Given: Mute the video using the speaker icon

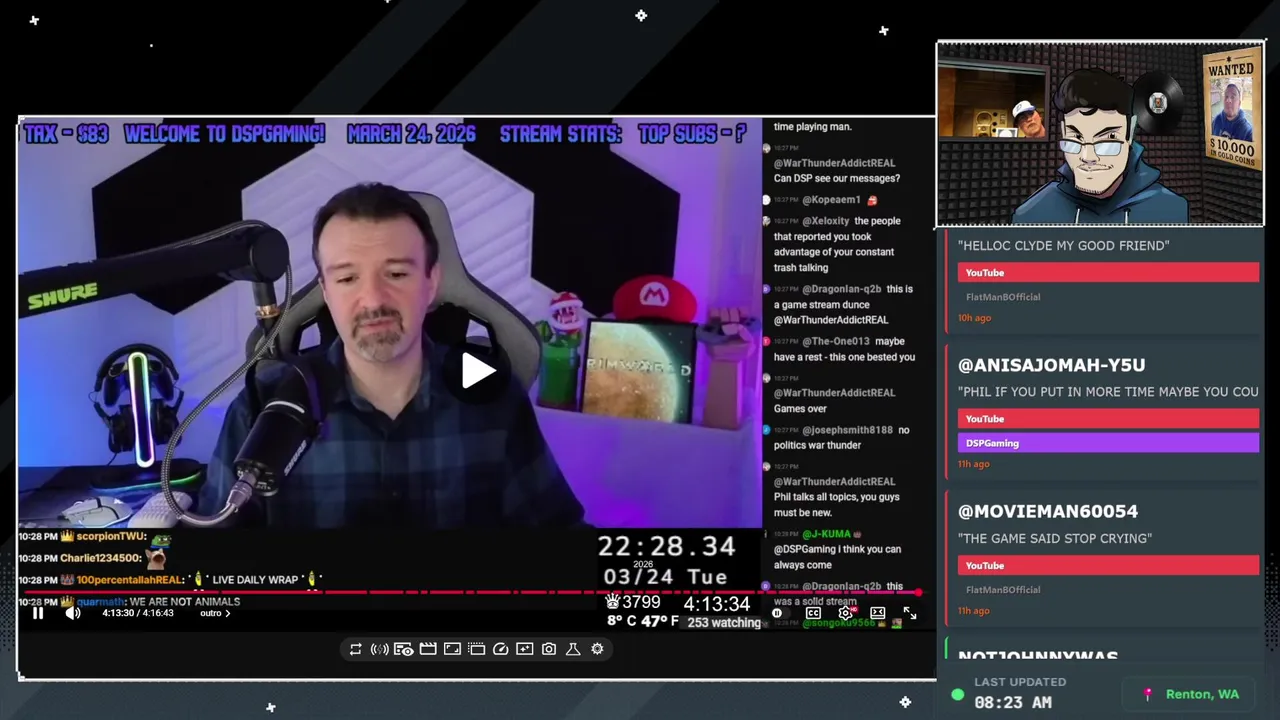Looking at the screenshot, I should pyautogui.click(x=73, y=613).
